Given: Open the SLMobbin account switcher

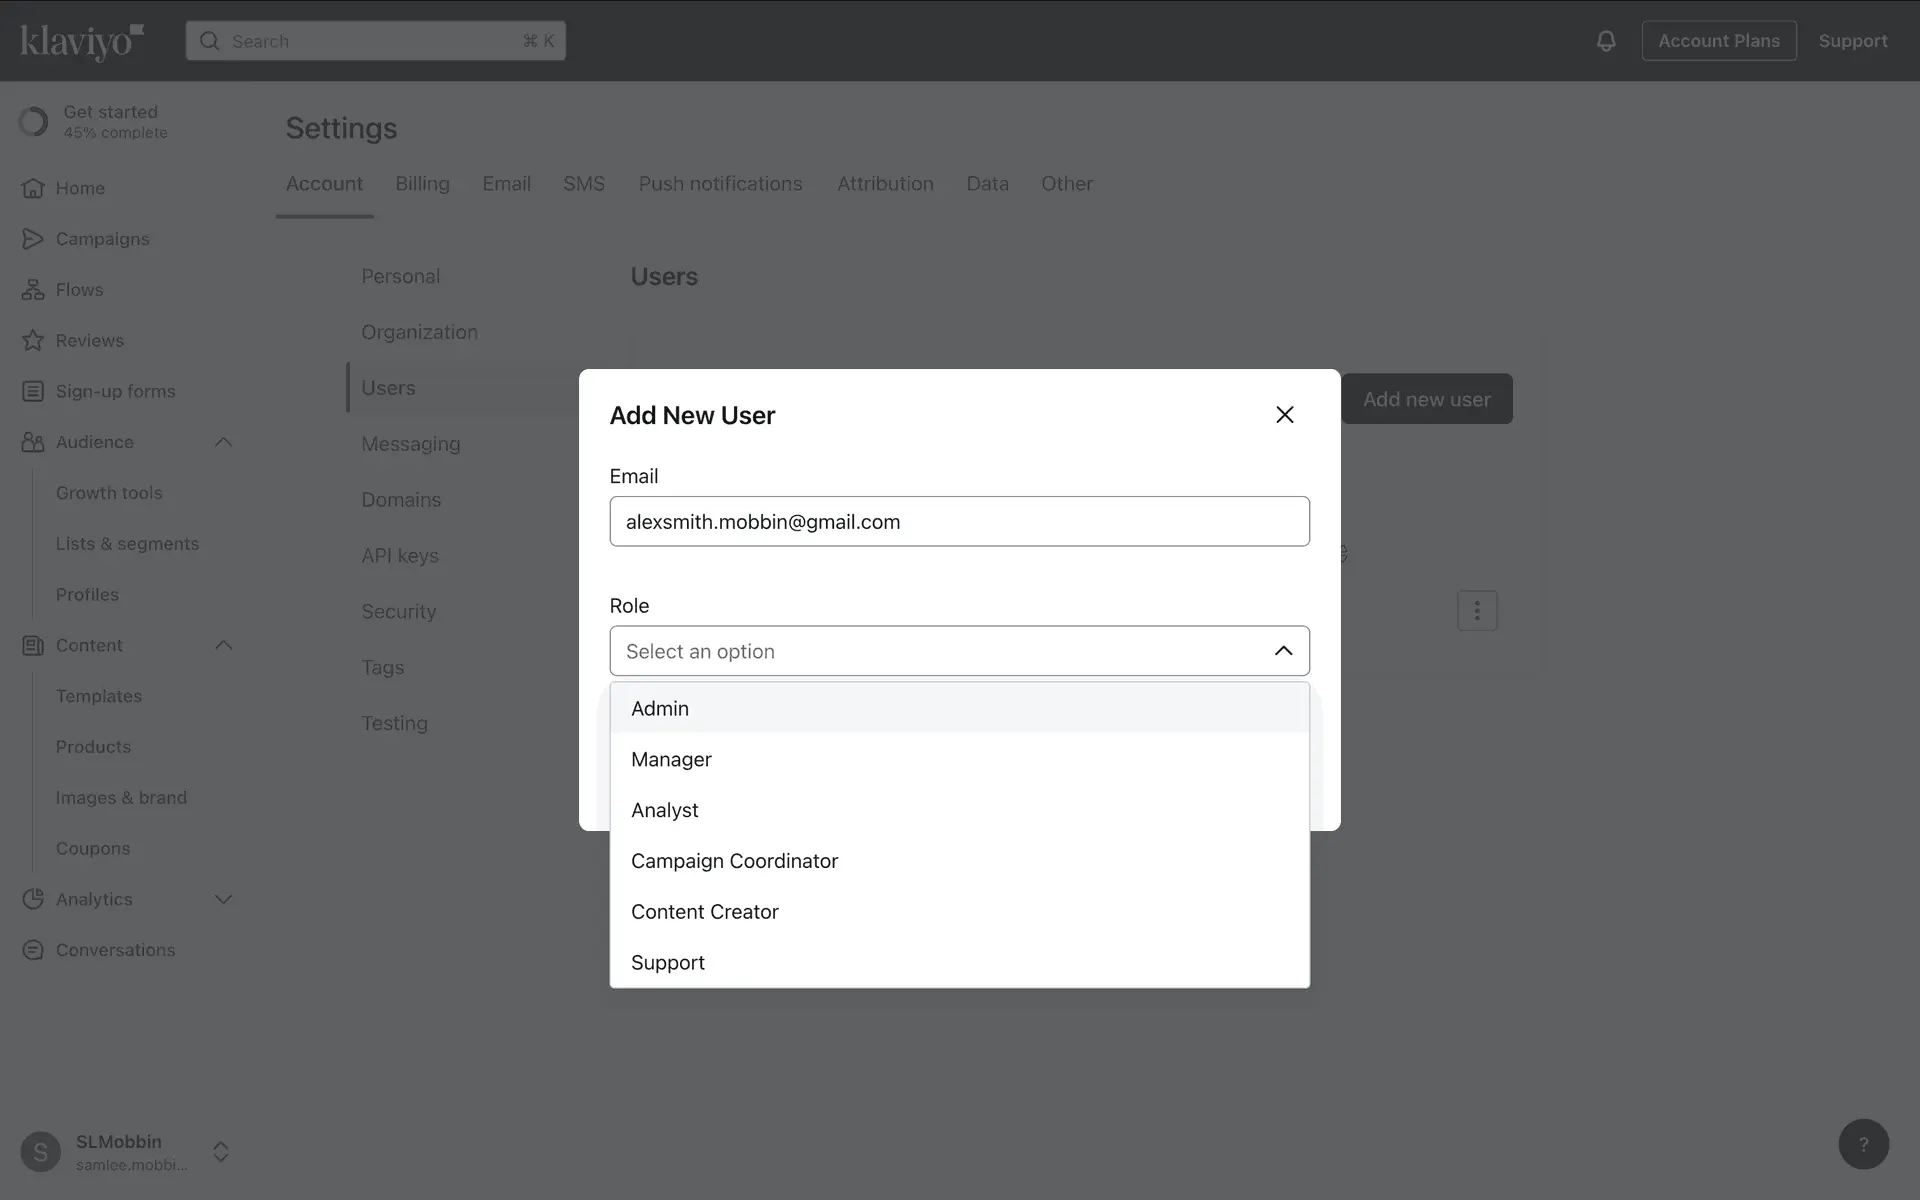Looking at the screenshot, I should pyautogui.click(x=221, y=1151).
